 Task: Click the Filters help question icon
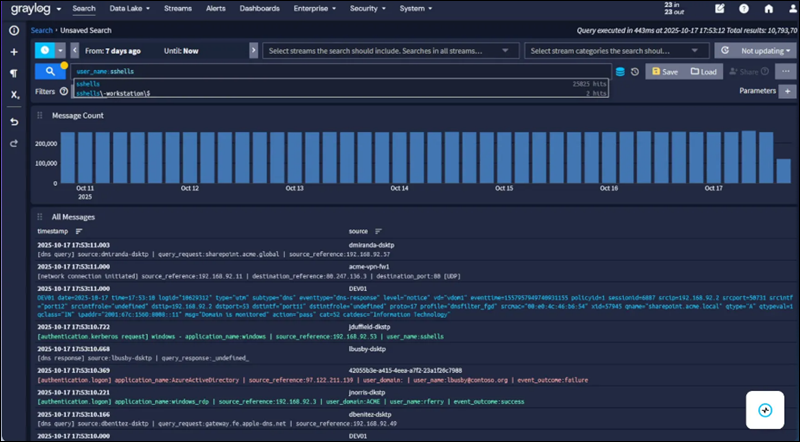tap(64, 91)
